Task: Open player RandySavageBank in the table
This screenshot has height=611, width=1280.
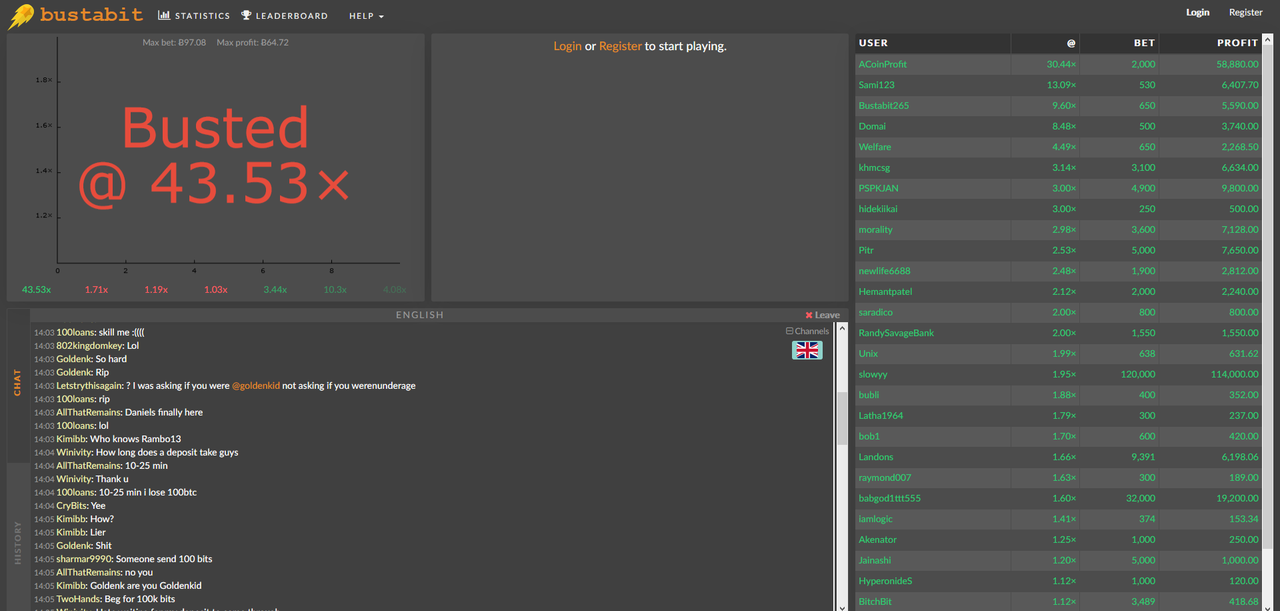Action: tap(896, 333)
